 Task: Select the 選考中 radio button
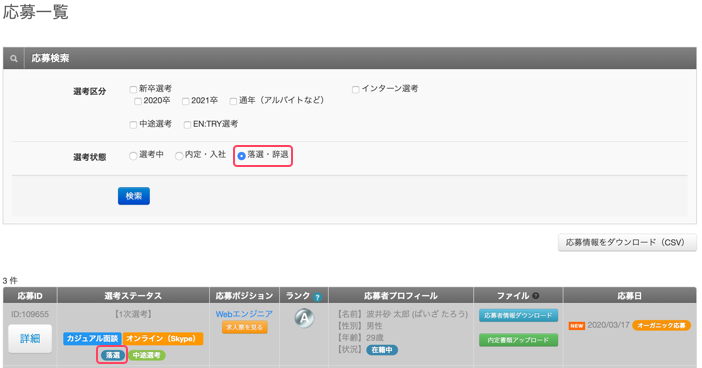[x=133, y=156]
